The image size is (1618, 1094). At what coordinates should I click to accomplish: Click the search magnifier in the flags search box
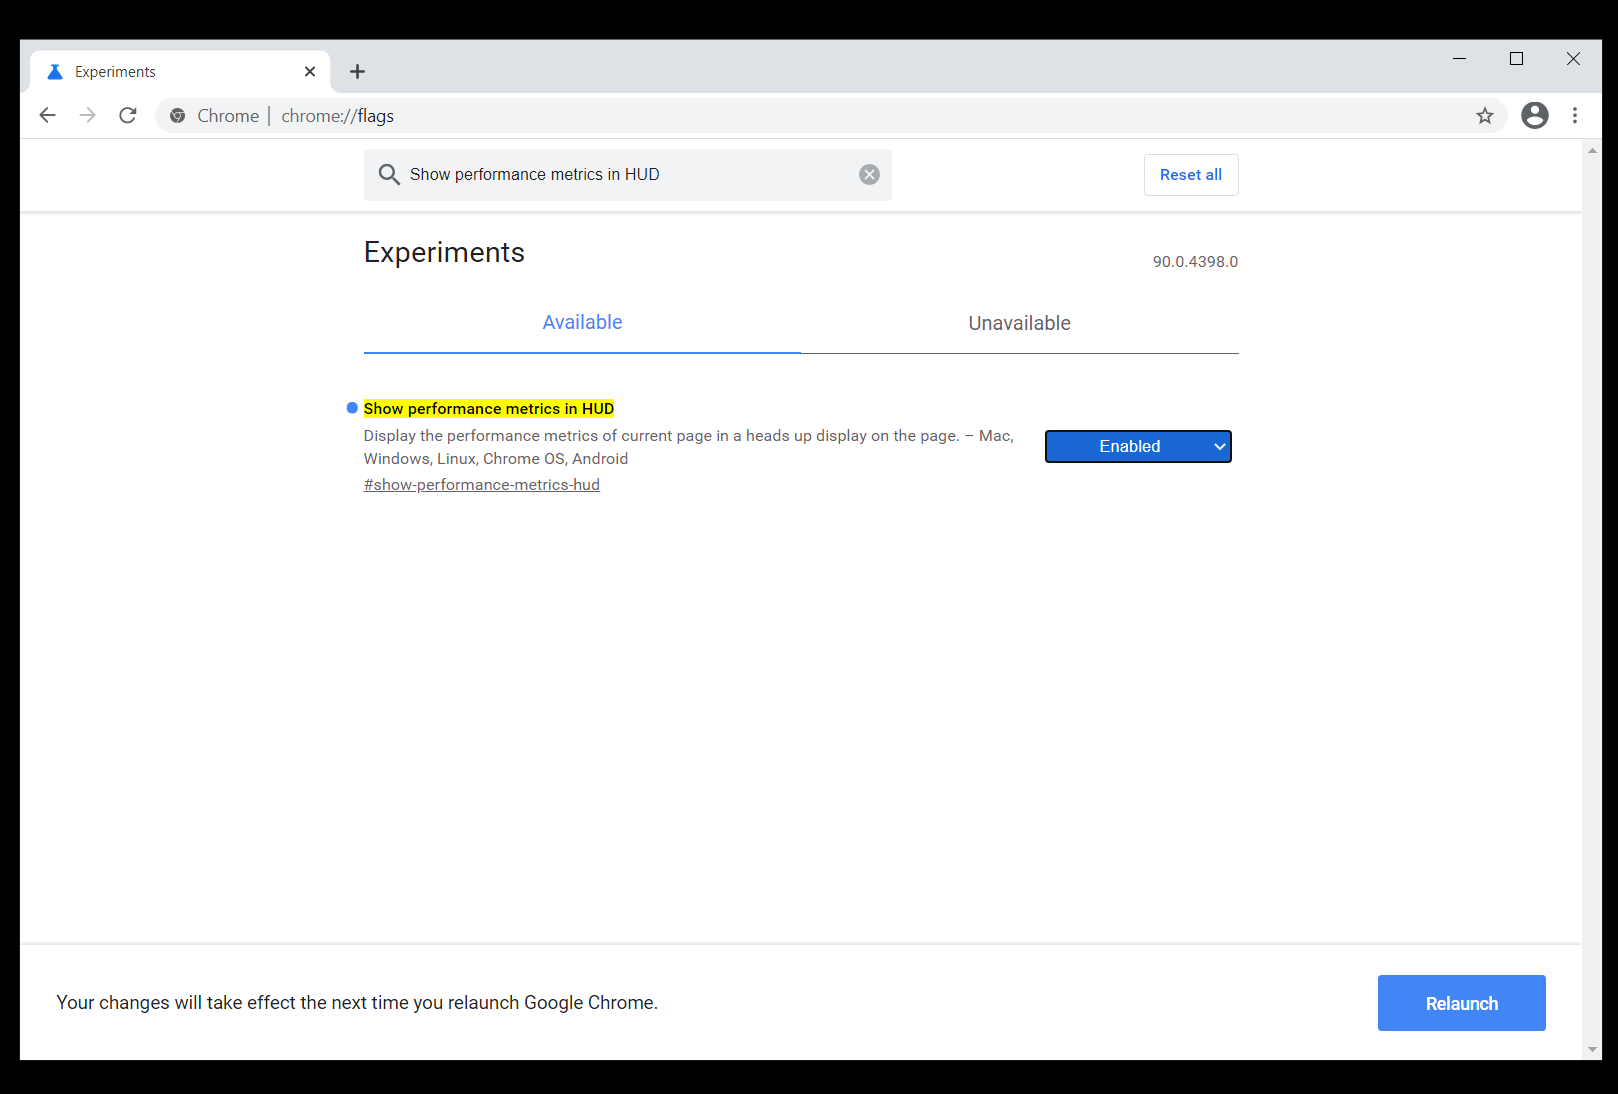(x=389, y=174)
